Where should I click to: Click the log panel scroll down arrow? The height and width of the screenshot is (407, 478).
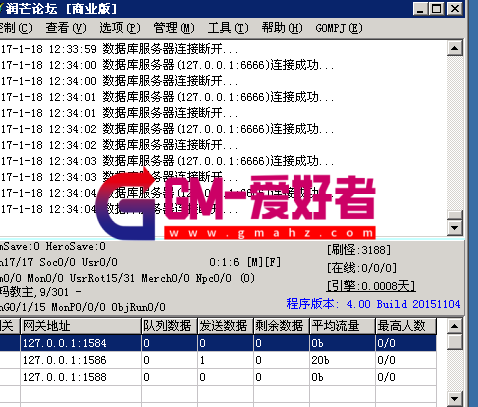pos(455,228)
